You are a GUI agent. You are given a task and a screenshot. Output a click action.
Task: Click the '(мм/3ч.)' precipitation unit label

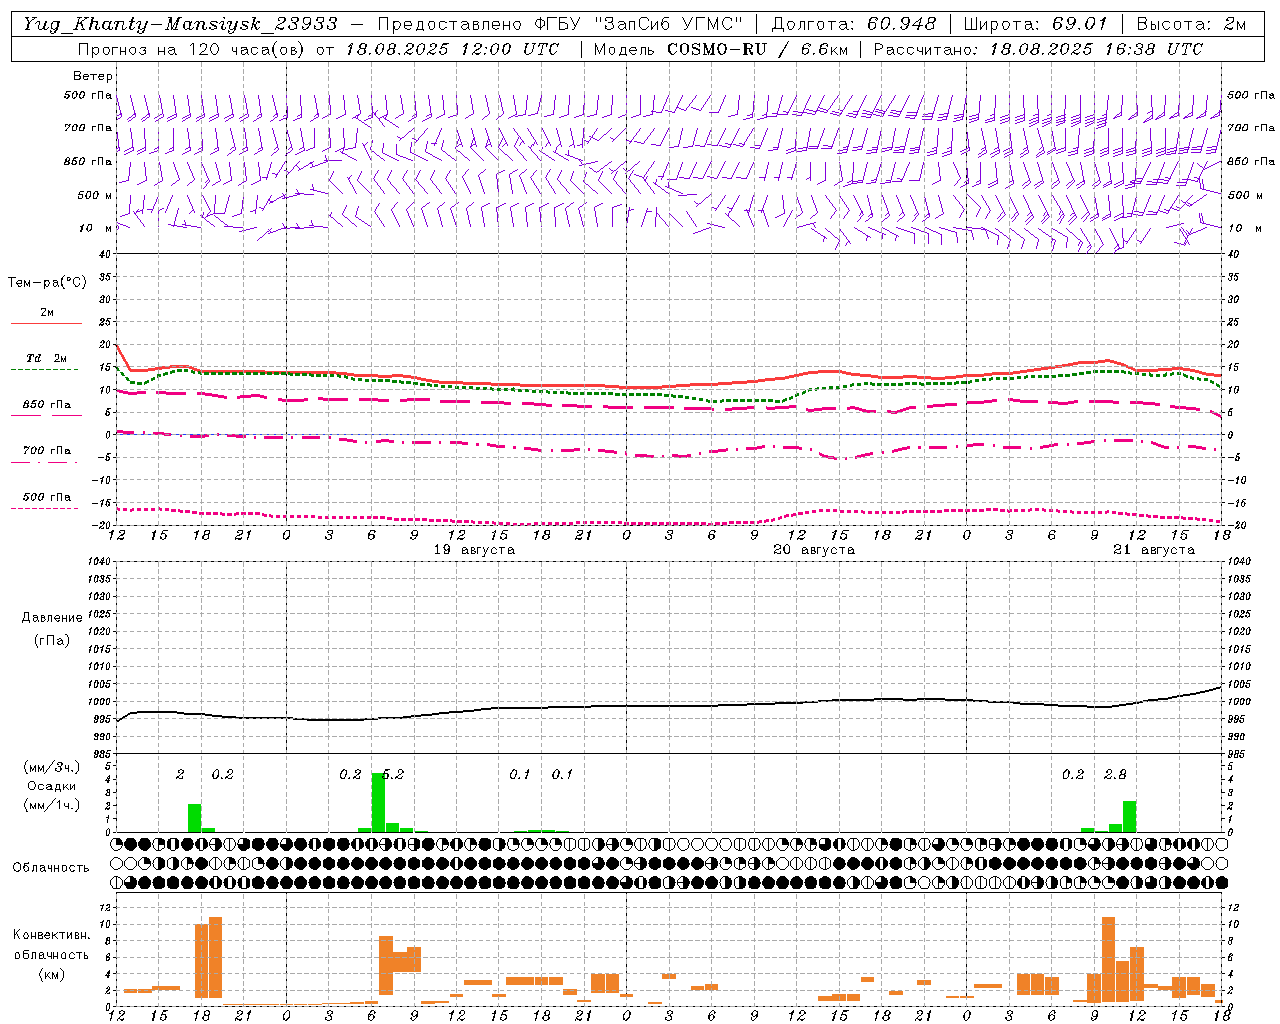[x=52, y=767]
